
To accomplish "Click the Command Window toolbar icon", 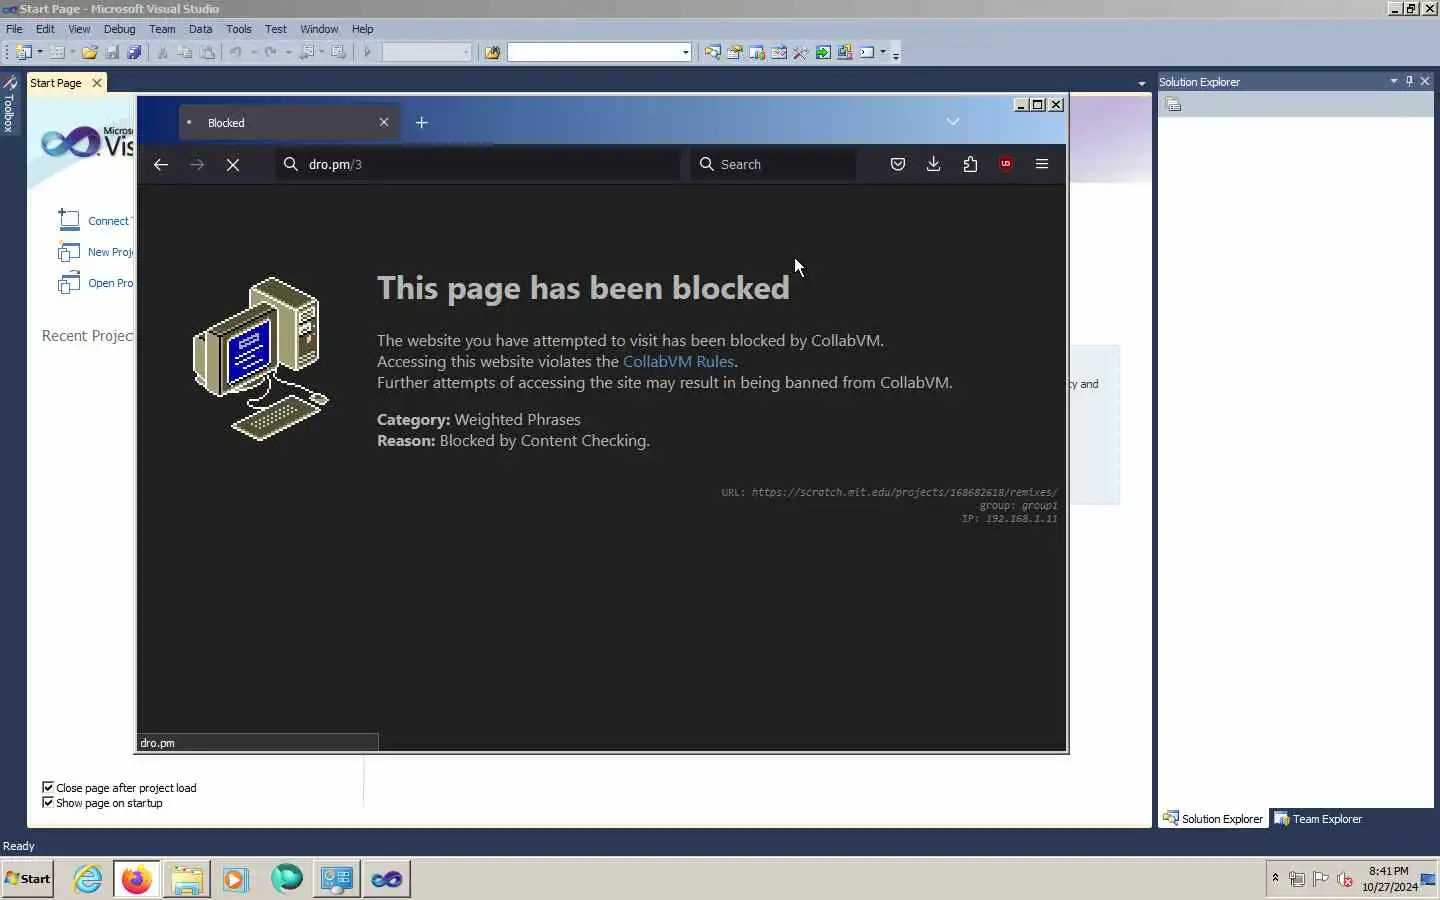I will coord(867,52).
